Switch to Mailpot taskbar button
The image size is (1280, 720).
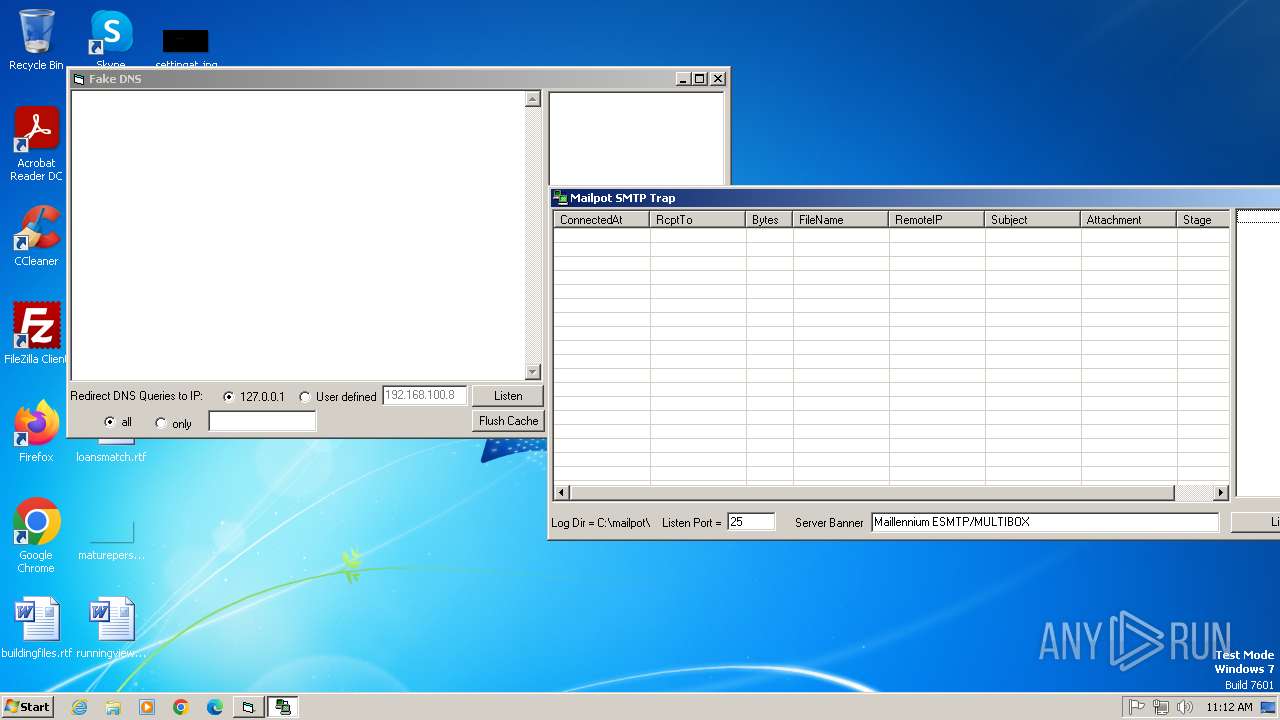283,707
